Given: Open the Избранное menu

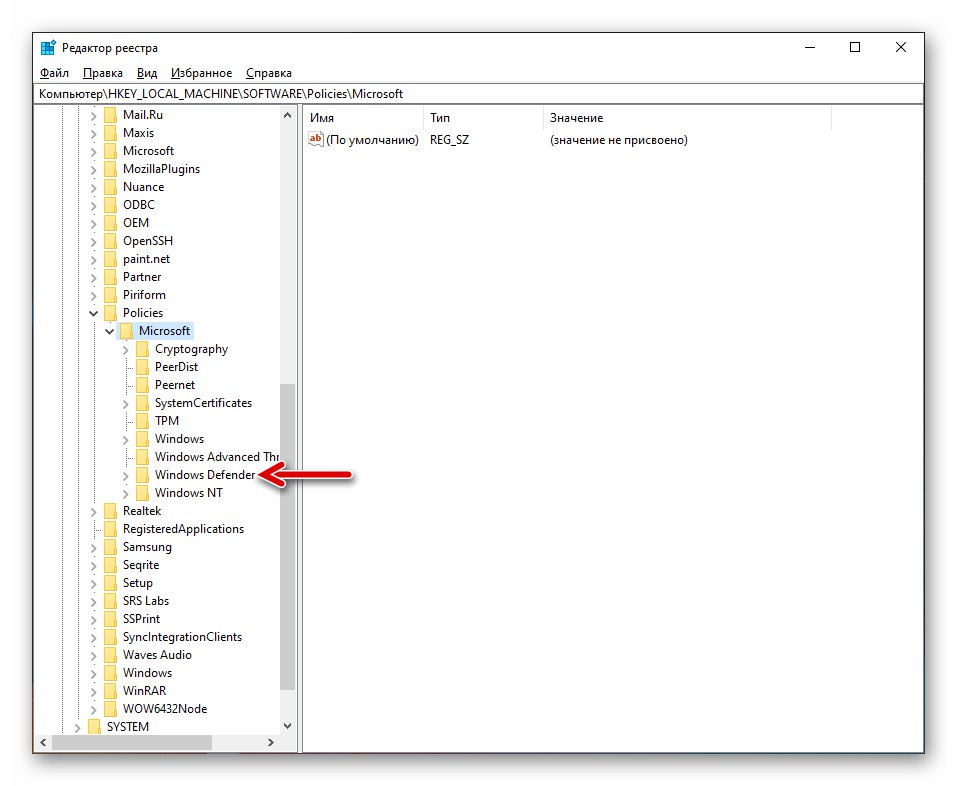Looking at the screenshot, I should (201, 73).
